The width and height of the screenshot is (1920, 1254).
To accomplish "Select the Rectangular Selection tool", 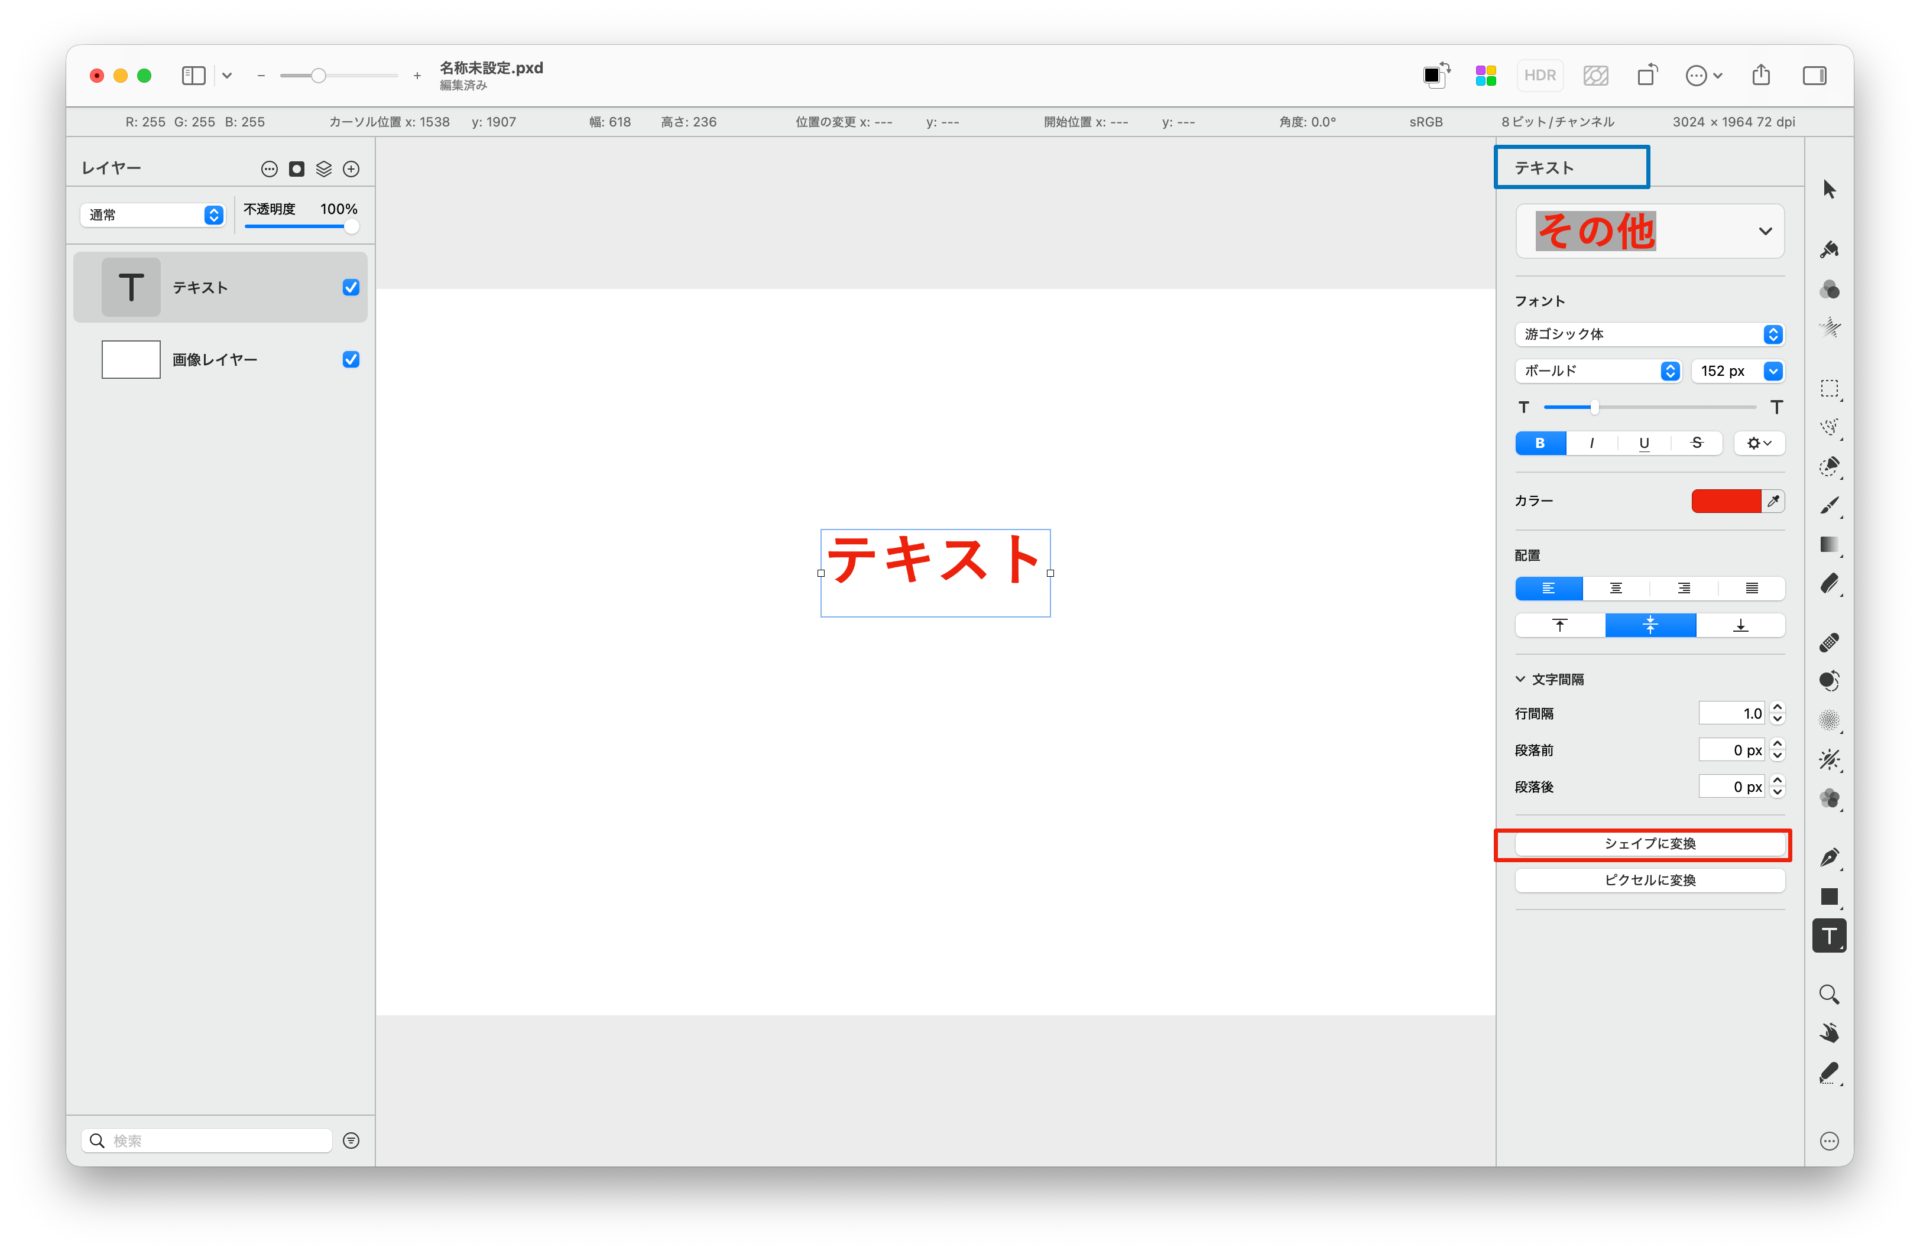I will click(x=1829, y=388).
